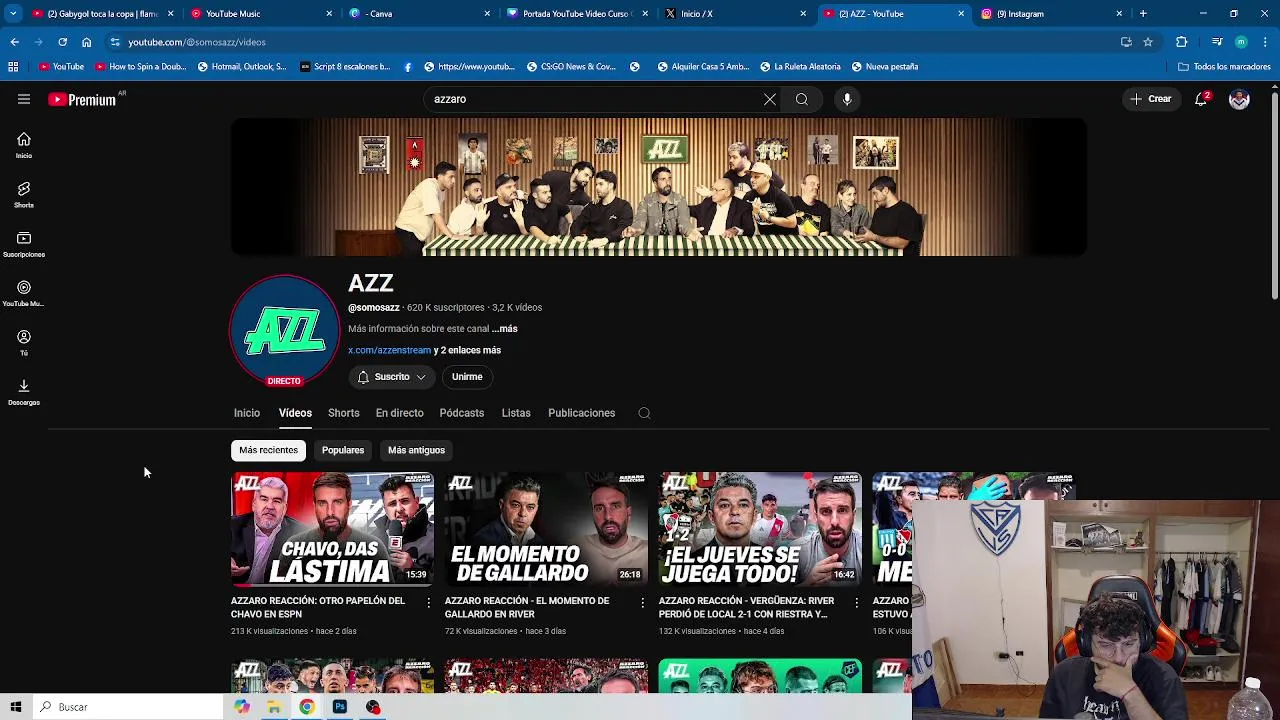Open Inicio in the left sidebar
Image resolution: width=1280 pixels, height=720 pixels.
click(x=24, y=145)
